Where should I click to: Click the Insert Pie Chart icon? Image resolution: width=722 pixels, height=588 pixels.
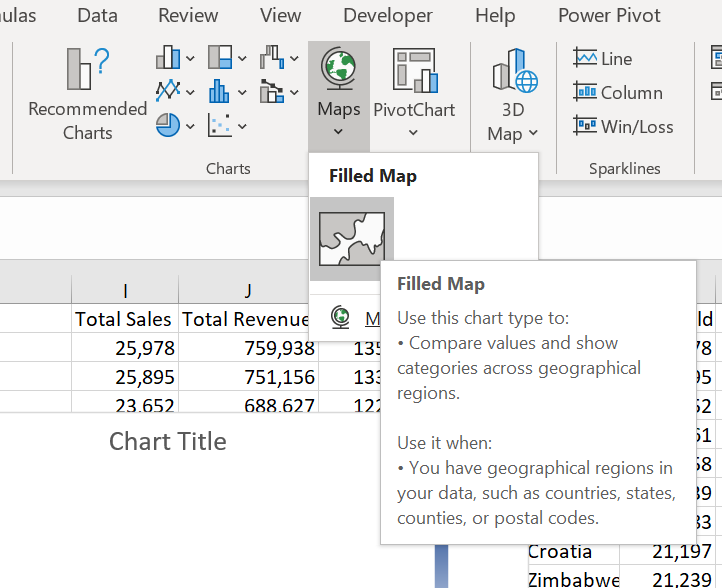167,125
